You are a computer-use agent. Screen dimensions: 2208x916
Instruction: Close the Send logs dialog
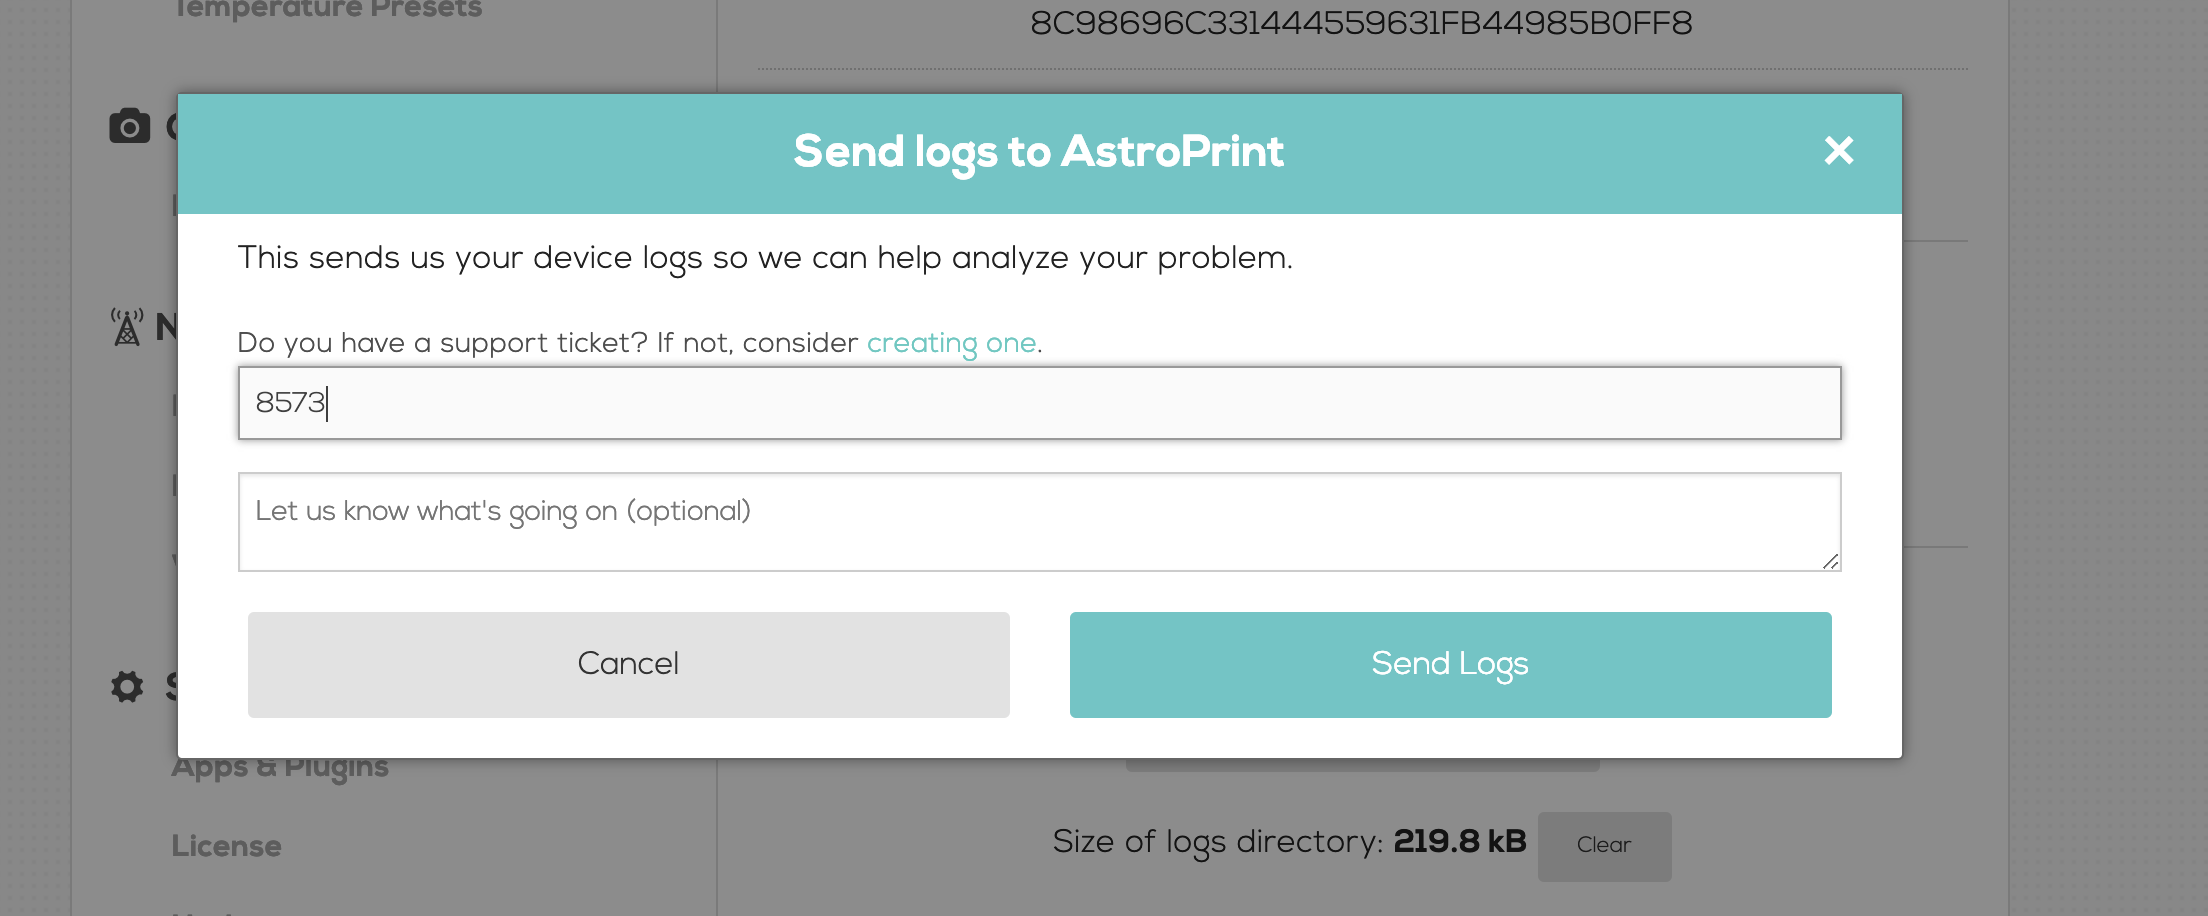coord(1838,151)
